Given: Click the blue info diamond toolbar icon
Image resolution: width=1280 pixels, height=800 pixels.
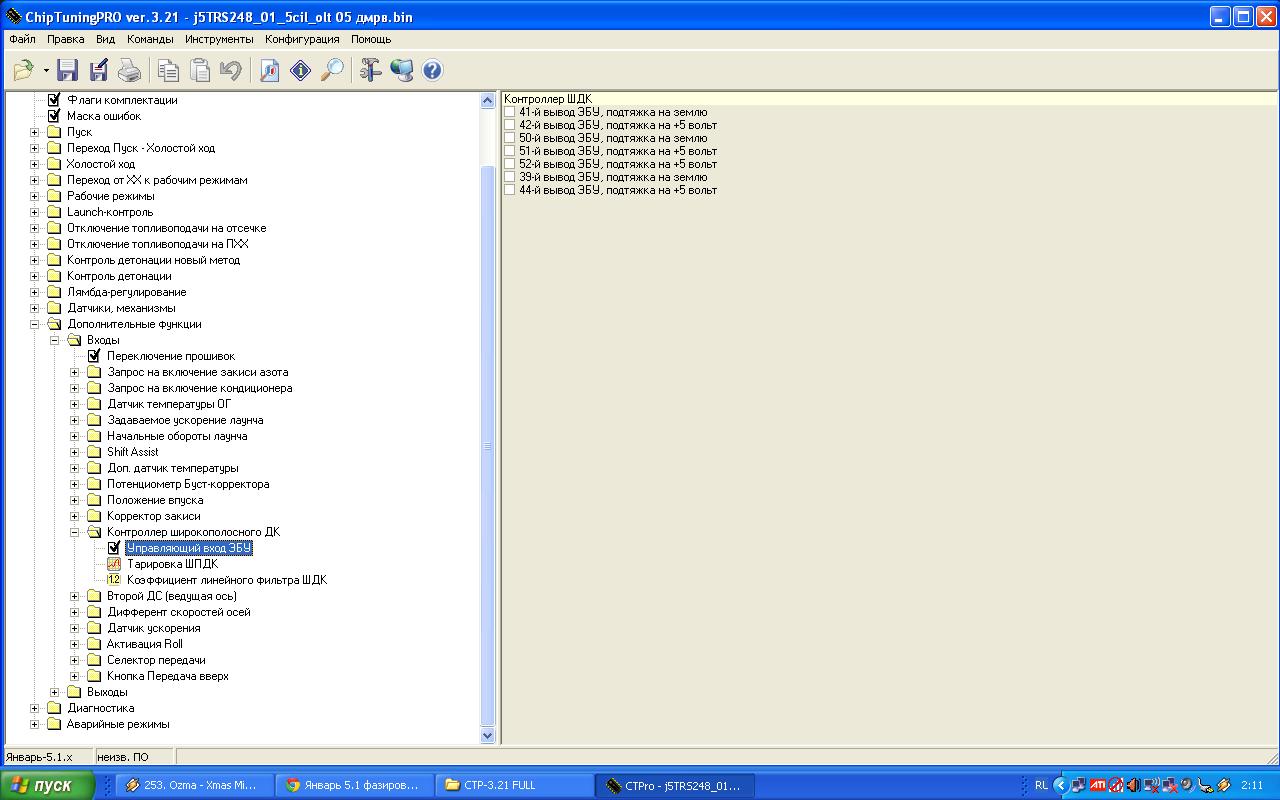Looking at the screenshot, I should (300, 70).
